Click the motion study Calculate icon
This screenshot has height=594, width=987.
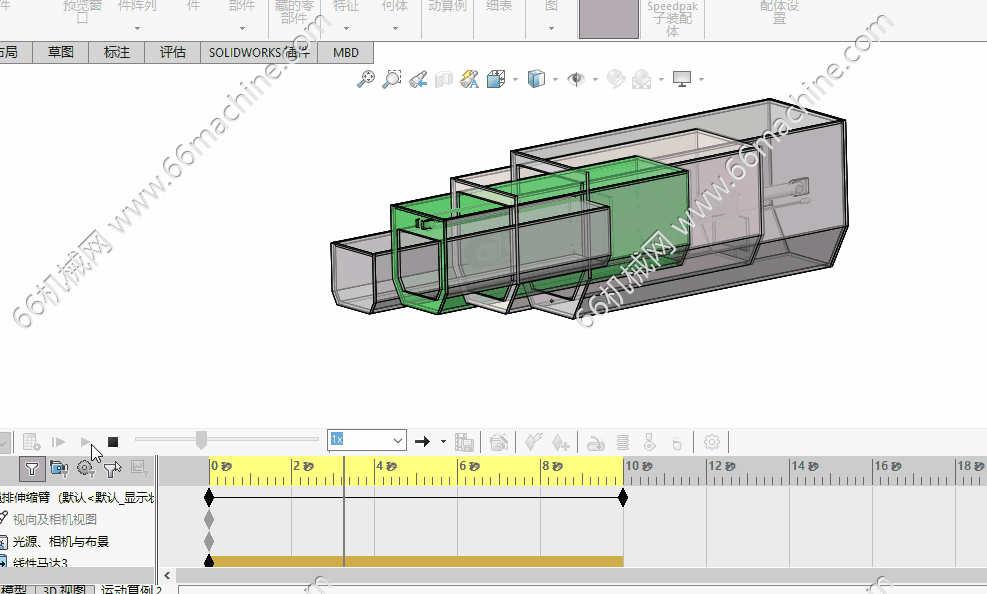pyautogui.click(x=31, y=441)
